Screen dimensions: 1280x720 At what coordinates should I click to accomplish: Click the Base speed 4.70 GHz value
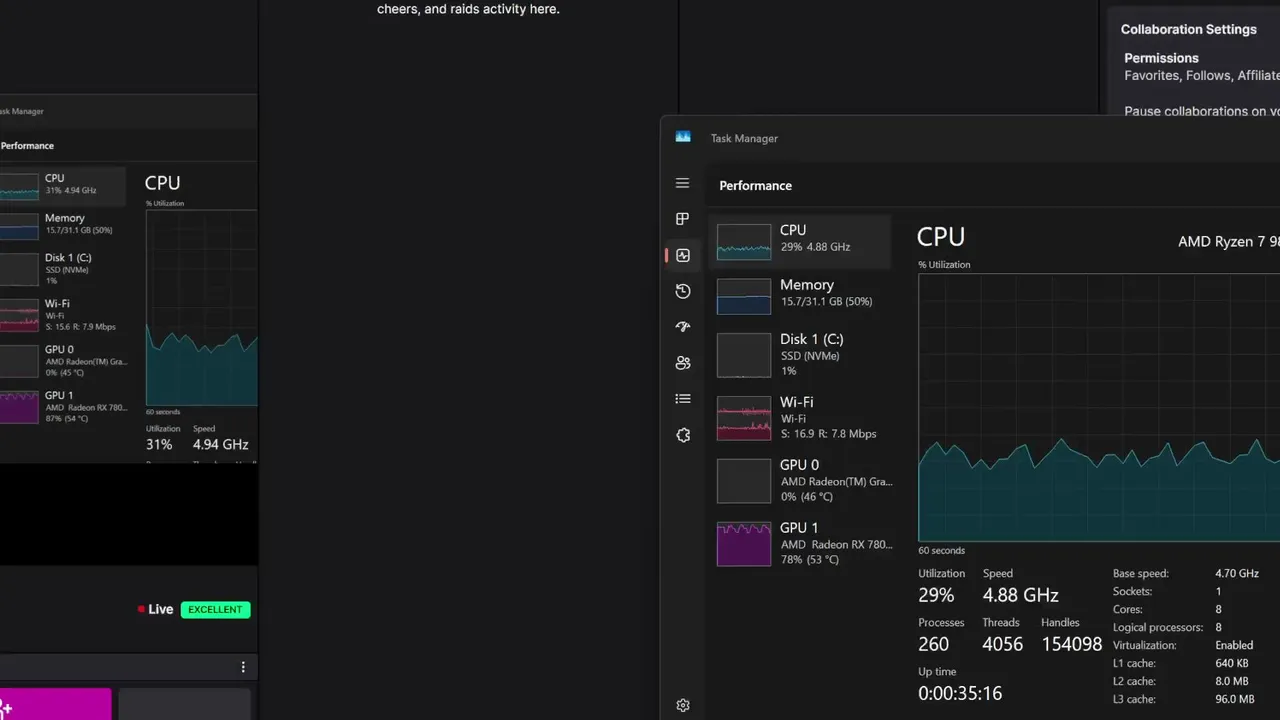[x=1237, y=574]
